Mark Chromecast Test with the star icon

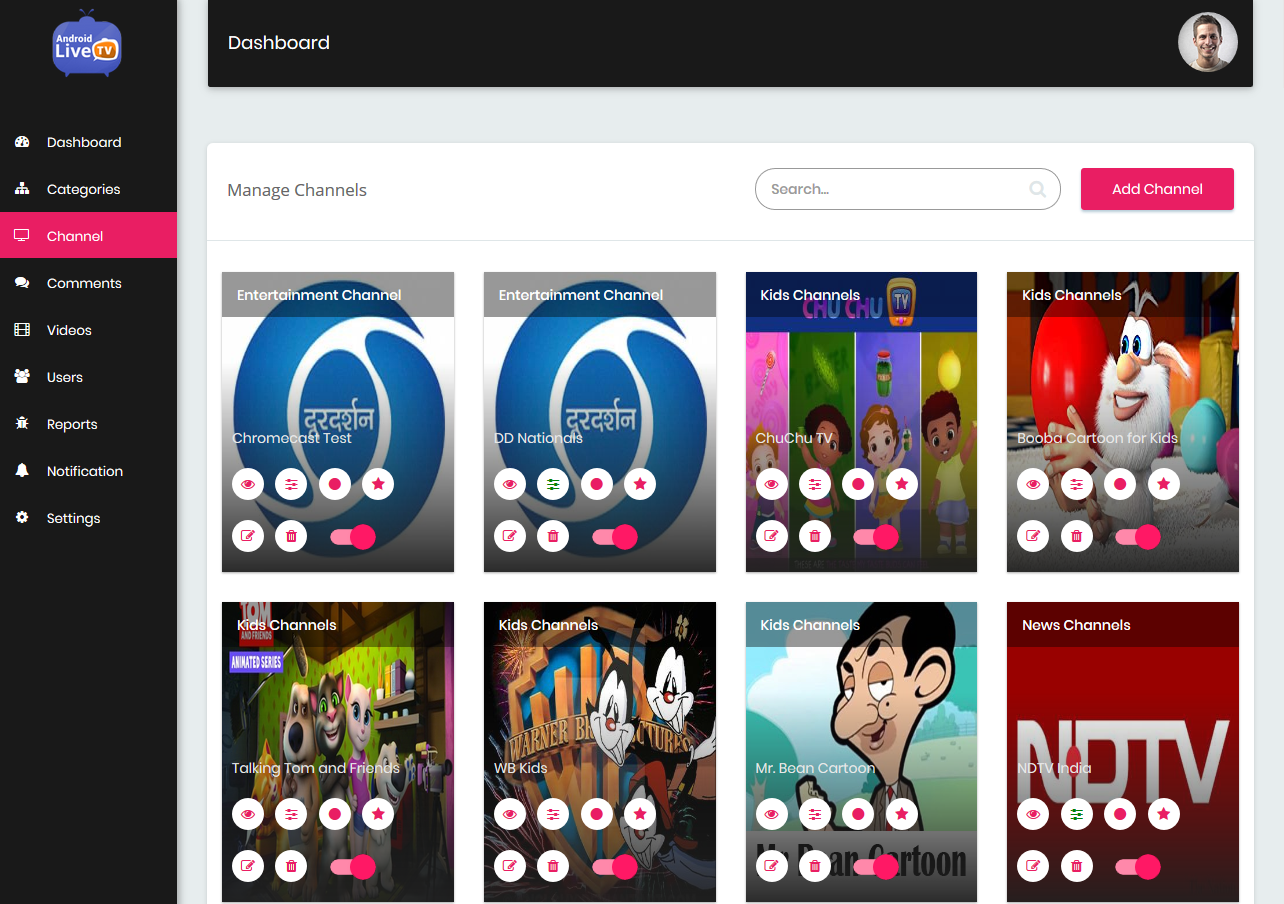pyautogui.click(x=378, y=484)
